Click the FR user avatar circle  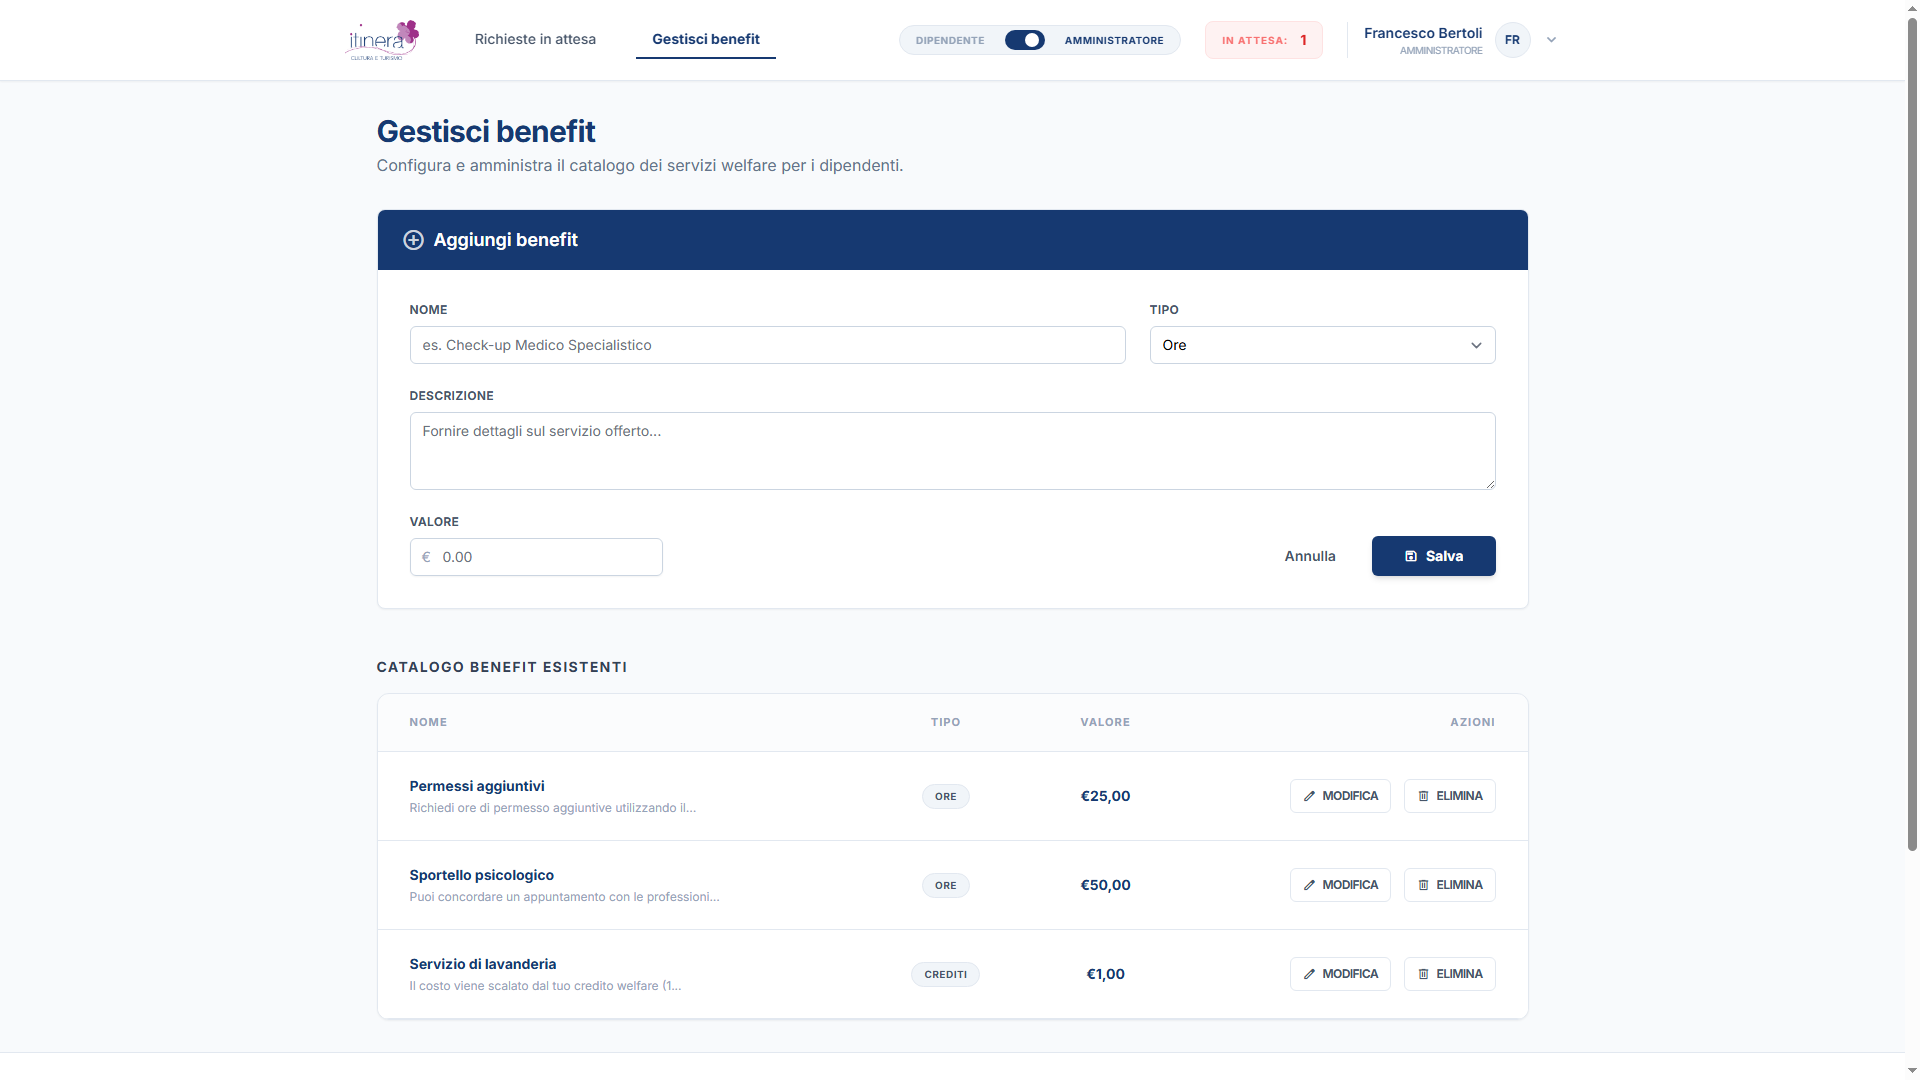(1512, 40)
